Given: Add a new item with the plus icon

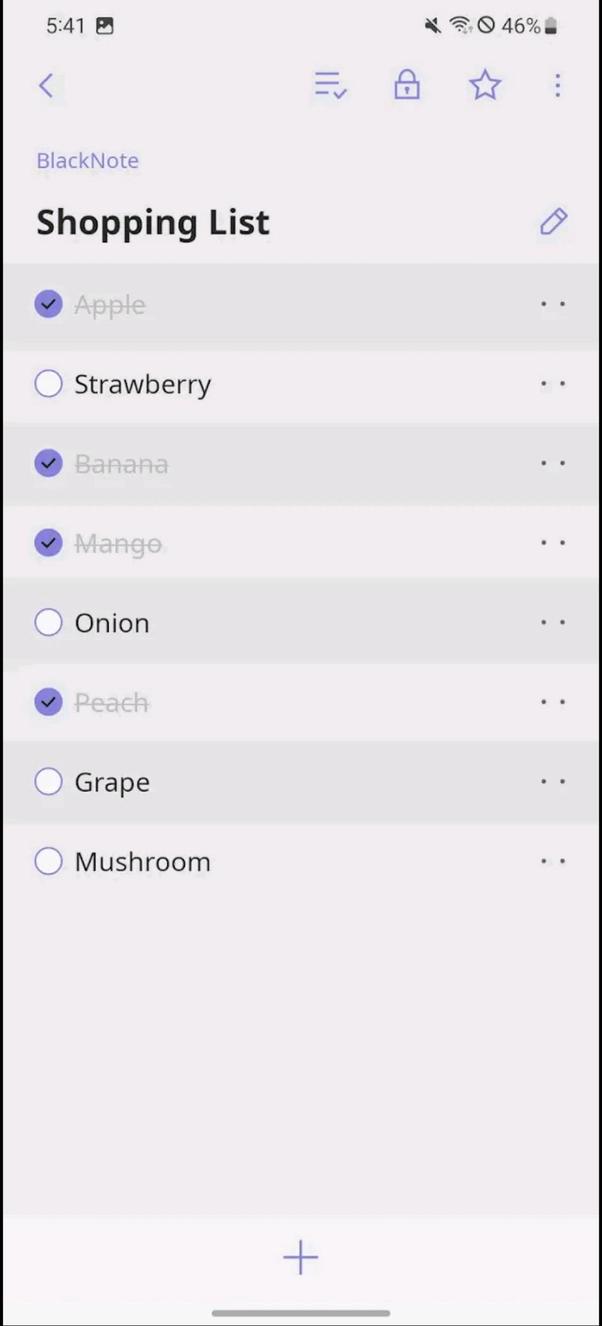Looking at the screenshot, I should [x=300, y=1257].
